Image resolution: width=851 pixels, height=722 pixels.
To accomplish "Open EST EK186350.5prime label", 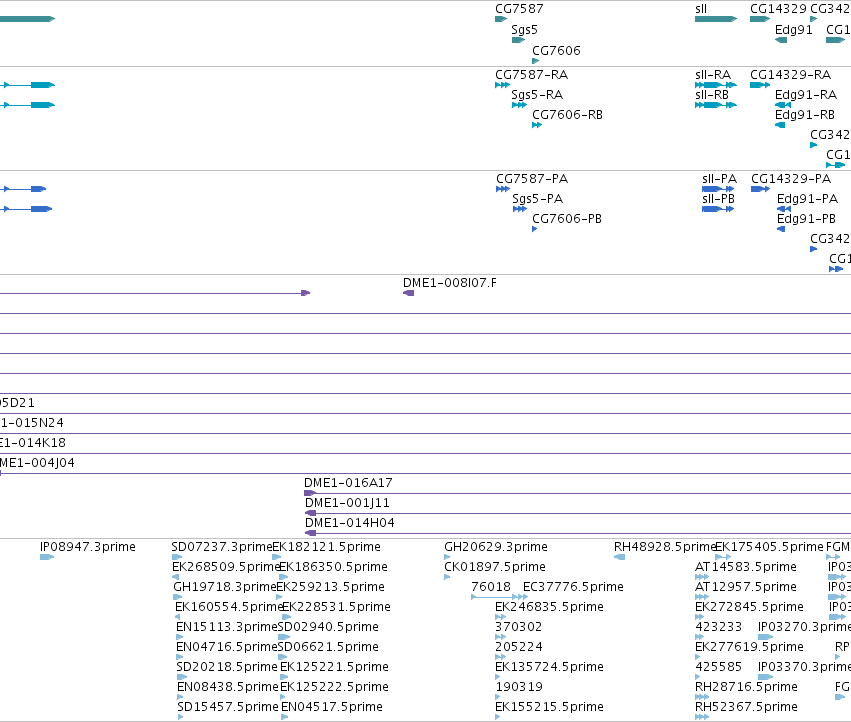I will click(333, 567).
